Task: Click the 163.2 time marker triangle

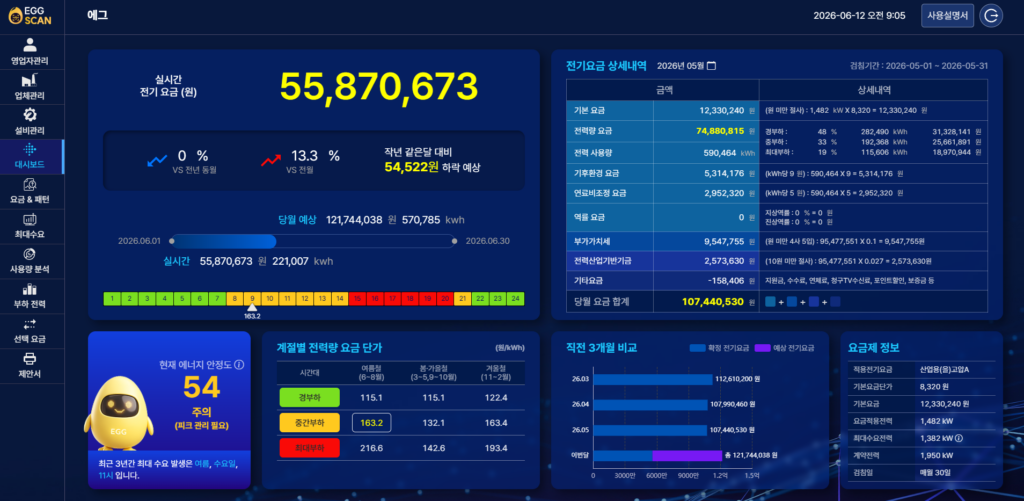Action: point(253,308)
